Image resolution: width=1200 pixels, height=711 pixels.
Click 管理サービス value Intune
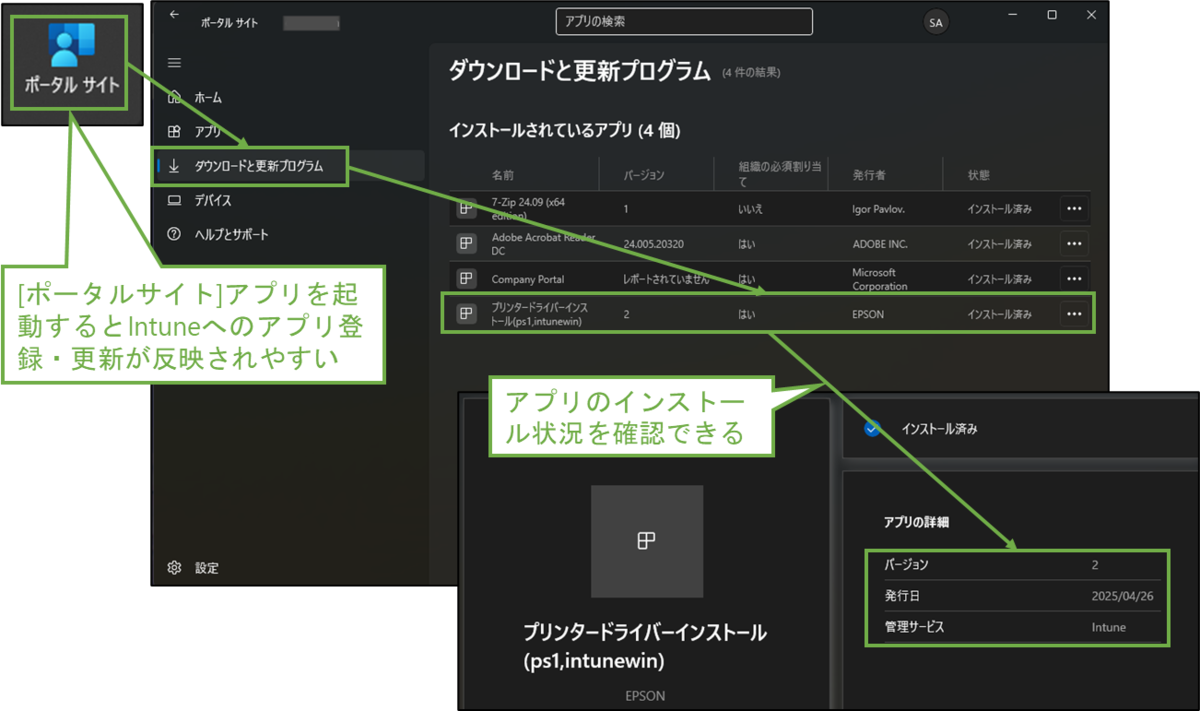pos(1109,627)
